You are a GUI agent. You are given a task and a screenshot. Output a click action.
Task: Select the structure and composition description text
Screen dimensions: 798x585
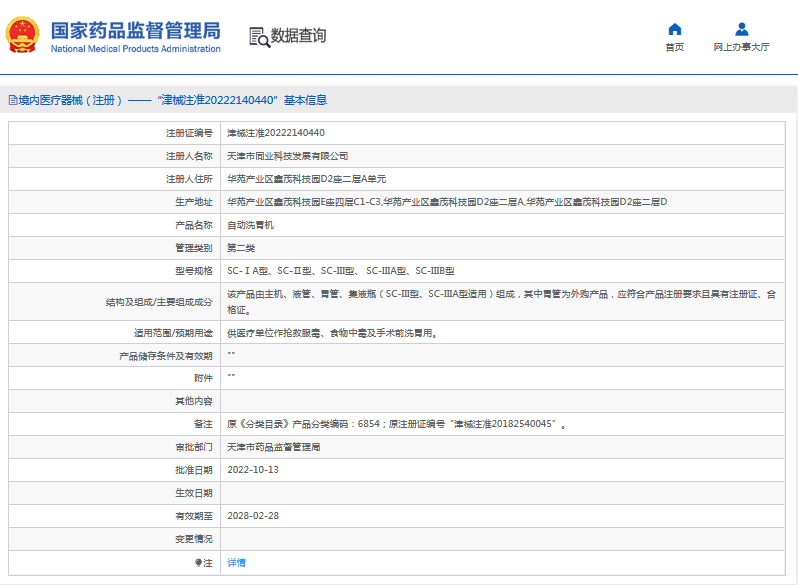coord(501,302)
